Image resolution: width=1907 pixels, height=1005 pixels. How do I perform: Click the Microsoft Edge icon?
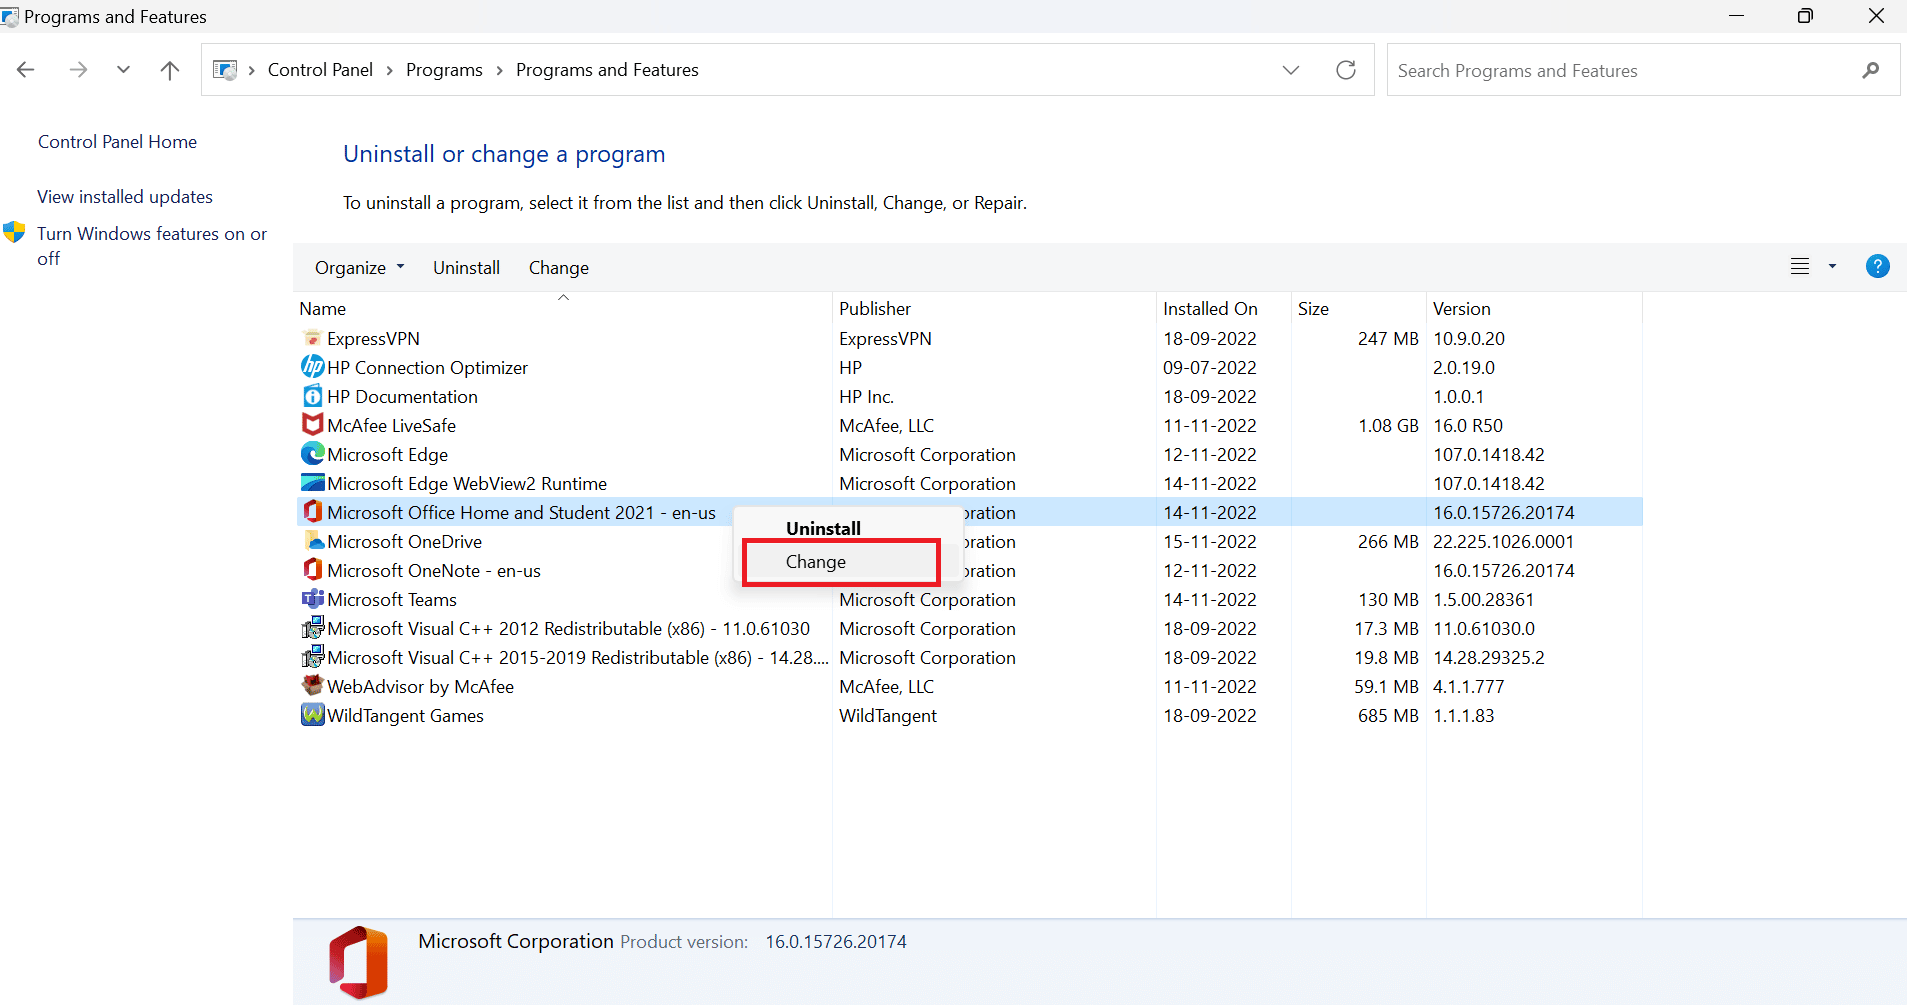coord(312,454)
